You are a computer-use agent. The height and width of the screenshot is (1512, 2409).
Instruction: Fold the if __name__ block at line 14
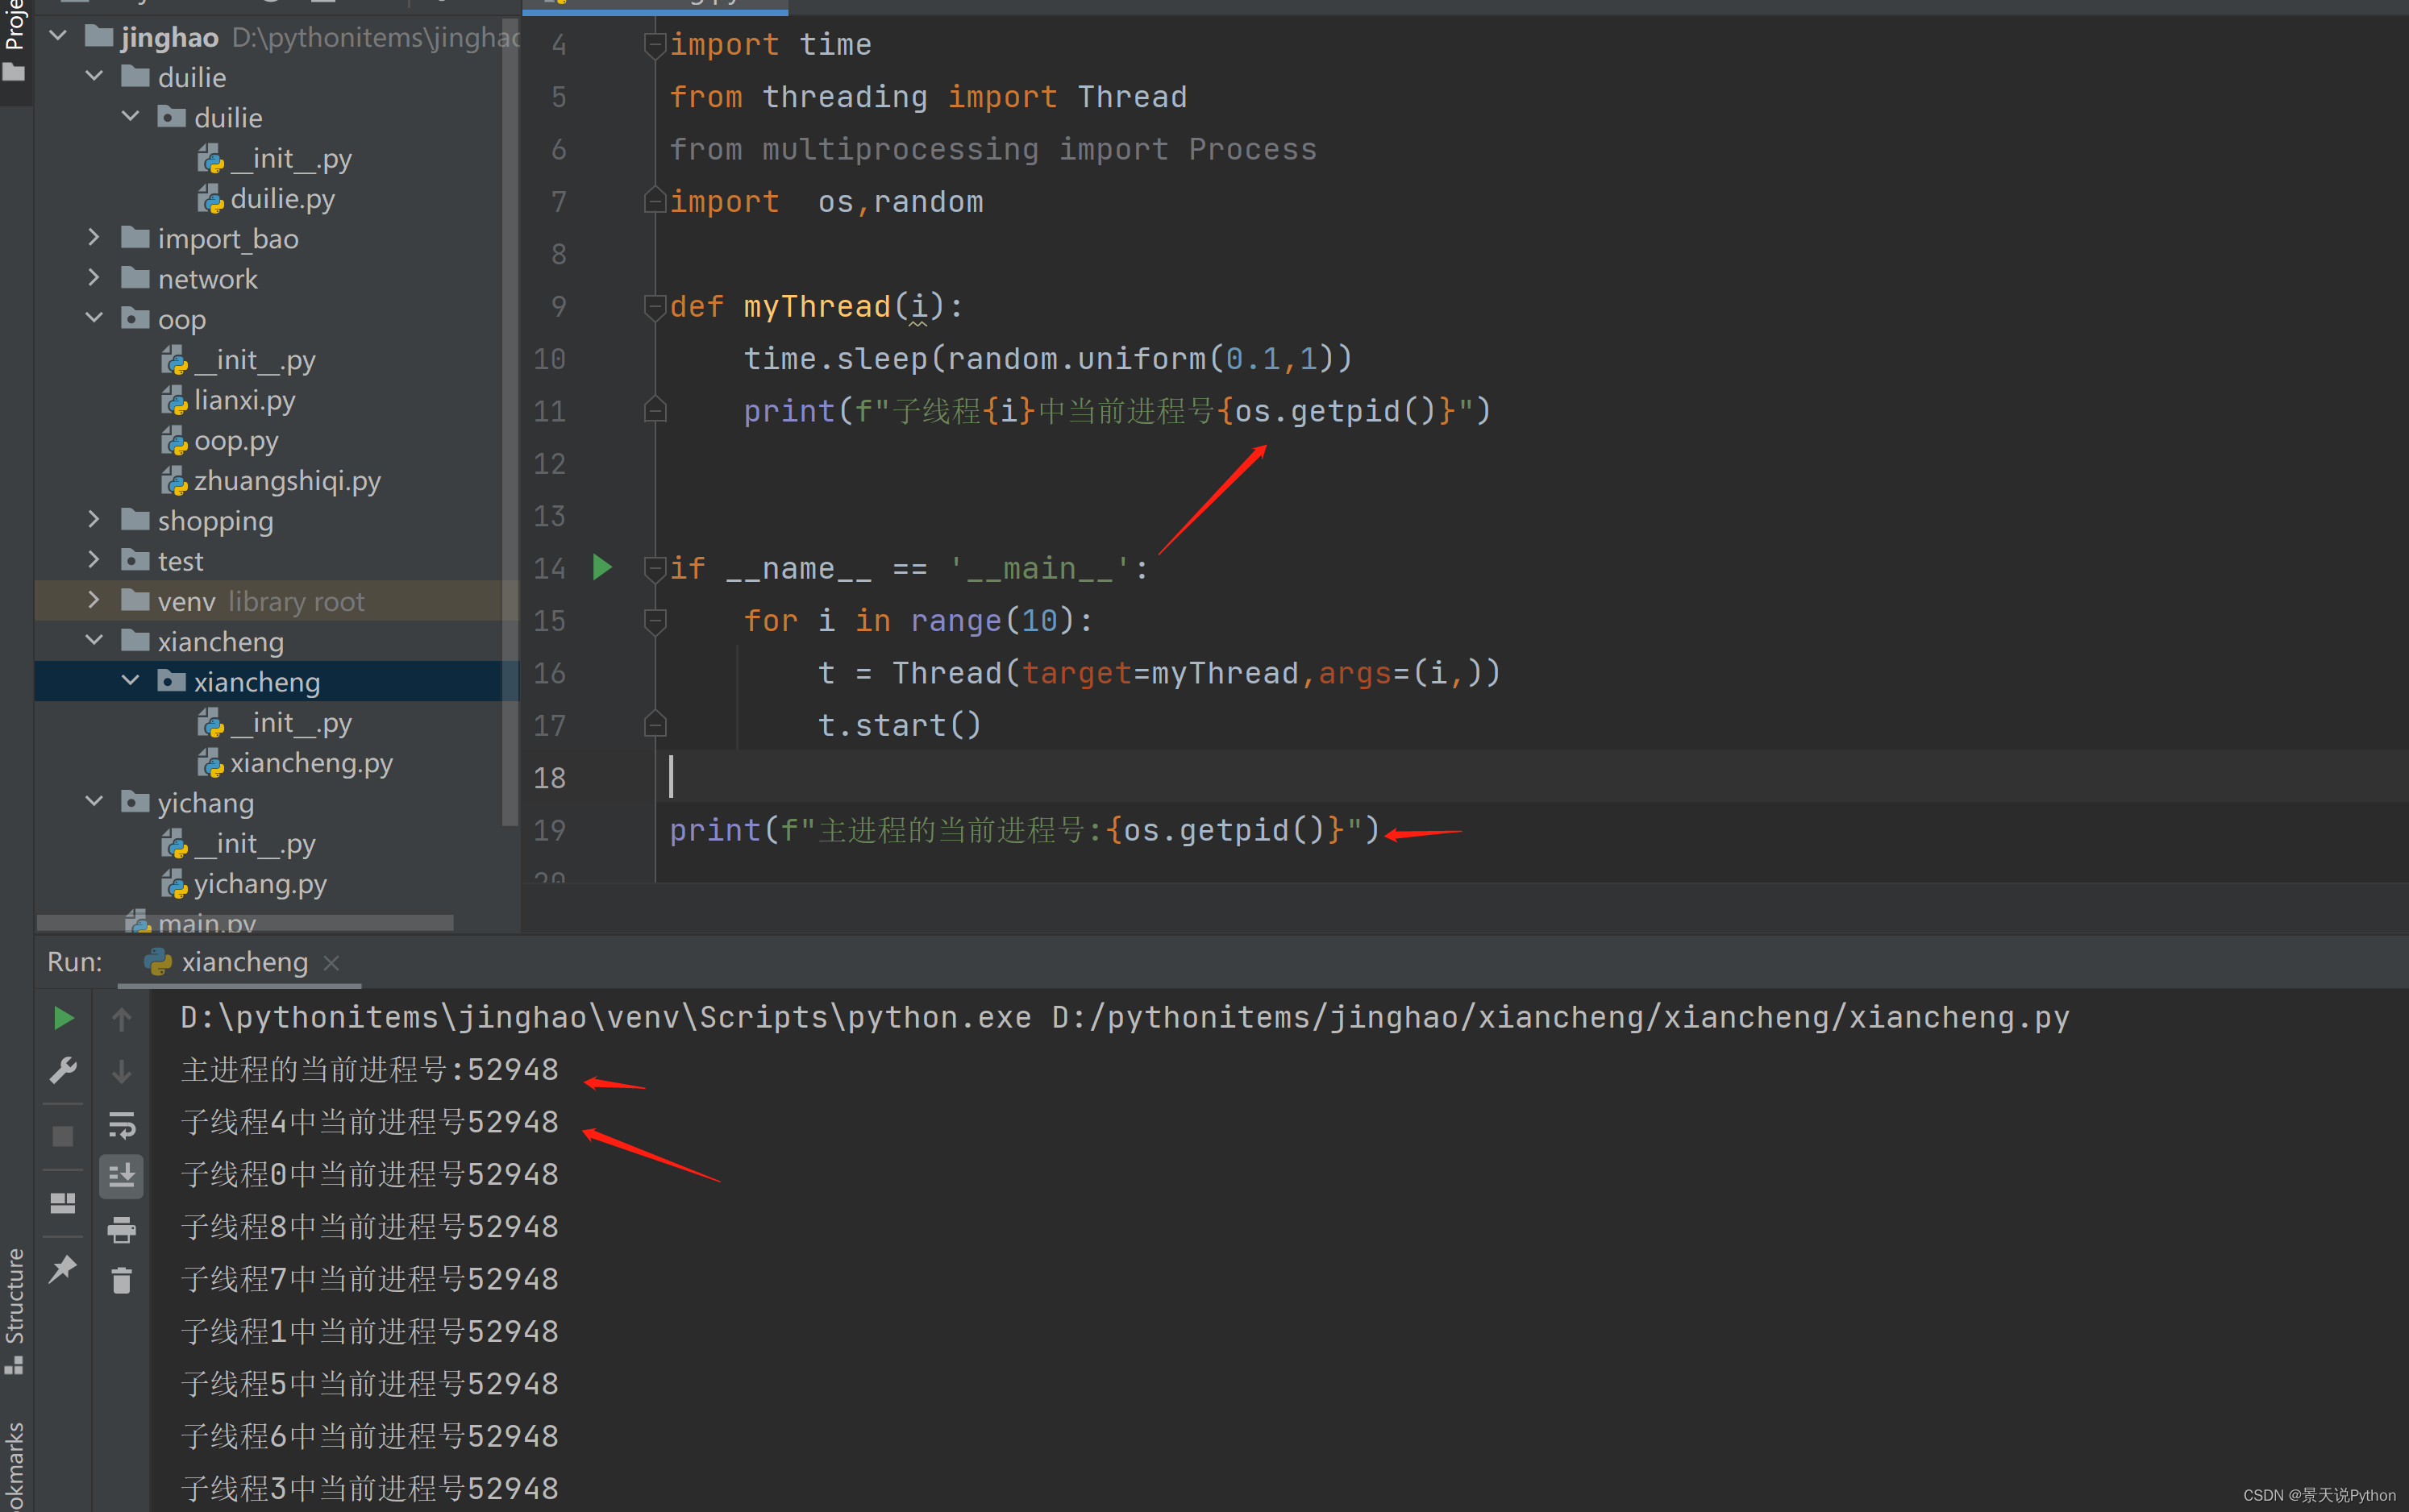(x=655, y=569)
